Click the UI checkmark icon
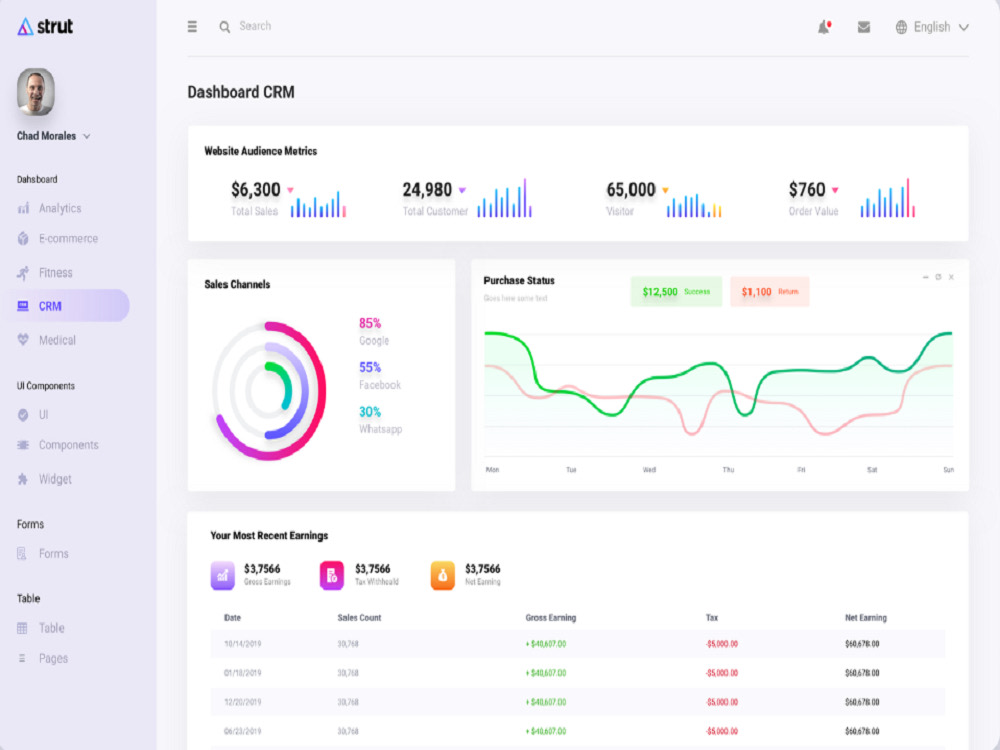The height and width of the screenshot is (750, 1000). (23, 415)
